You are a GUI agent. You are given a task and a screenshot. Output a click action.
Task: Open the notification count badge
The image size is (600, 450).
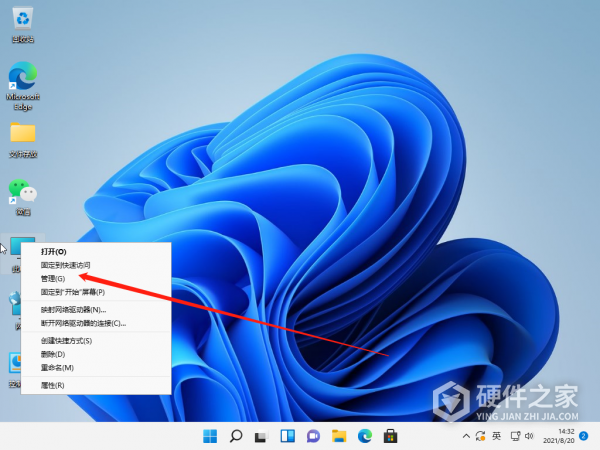click(583, 436)
